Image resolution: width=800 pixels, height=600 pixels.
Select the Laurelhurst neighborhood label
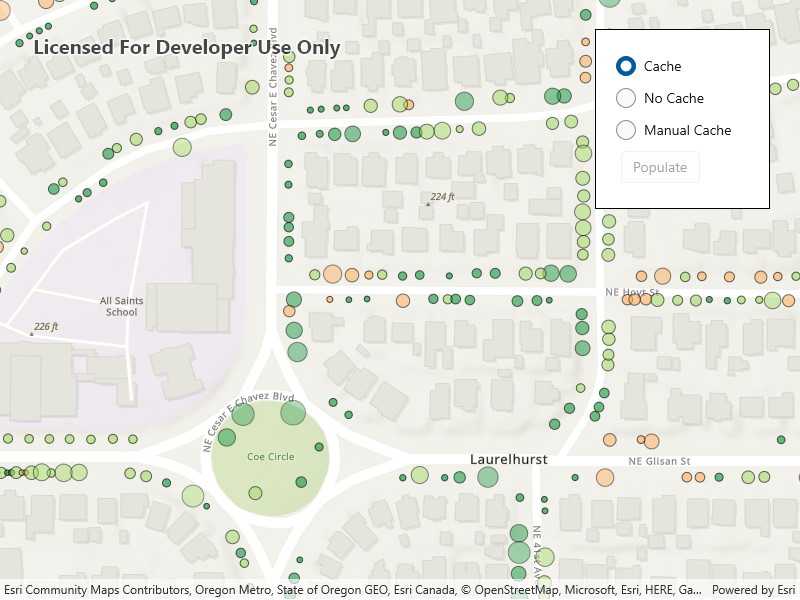(509, 459)
